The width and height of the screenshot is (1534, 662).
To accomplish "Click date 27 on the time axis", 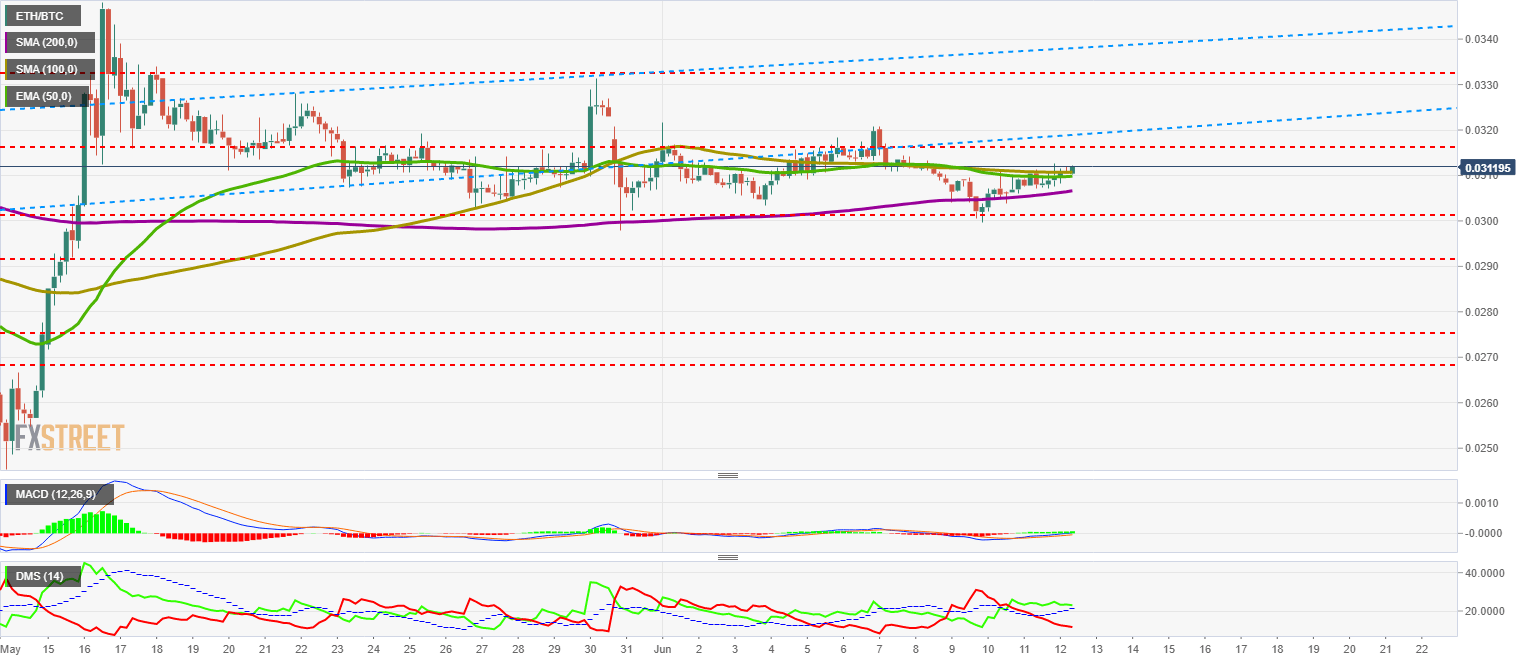I will pyautogui.click(x=481, y=649).
